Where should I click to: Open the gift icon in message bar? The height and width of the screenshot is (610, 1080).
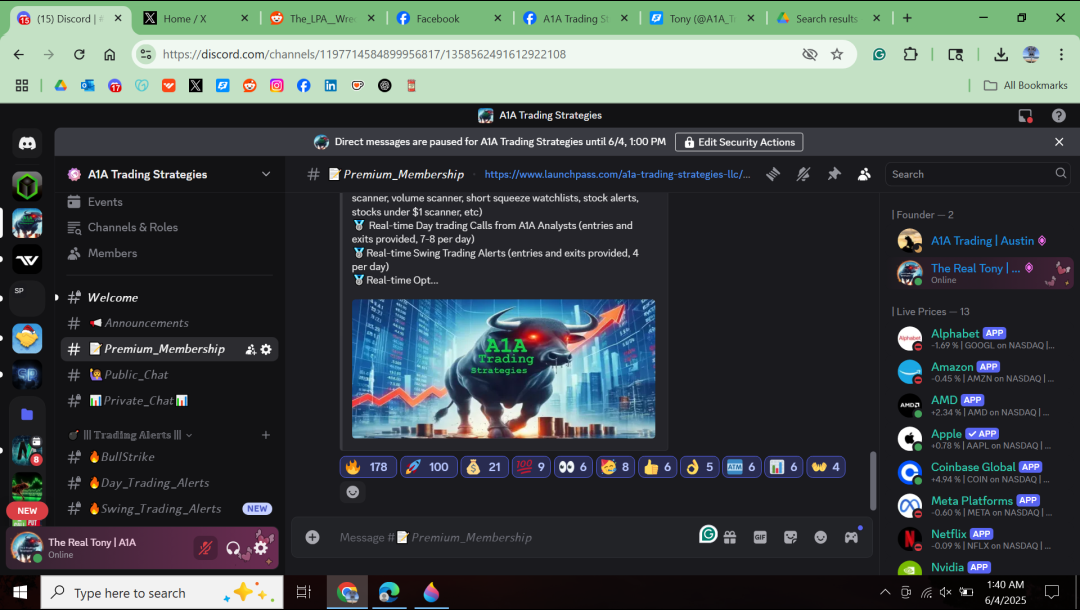tap(730, 537)
